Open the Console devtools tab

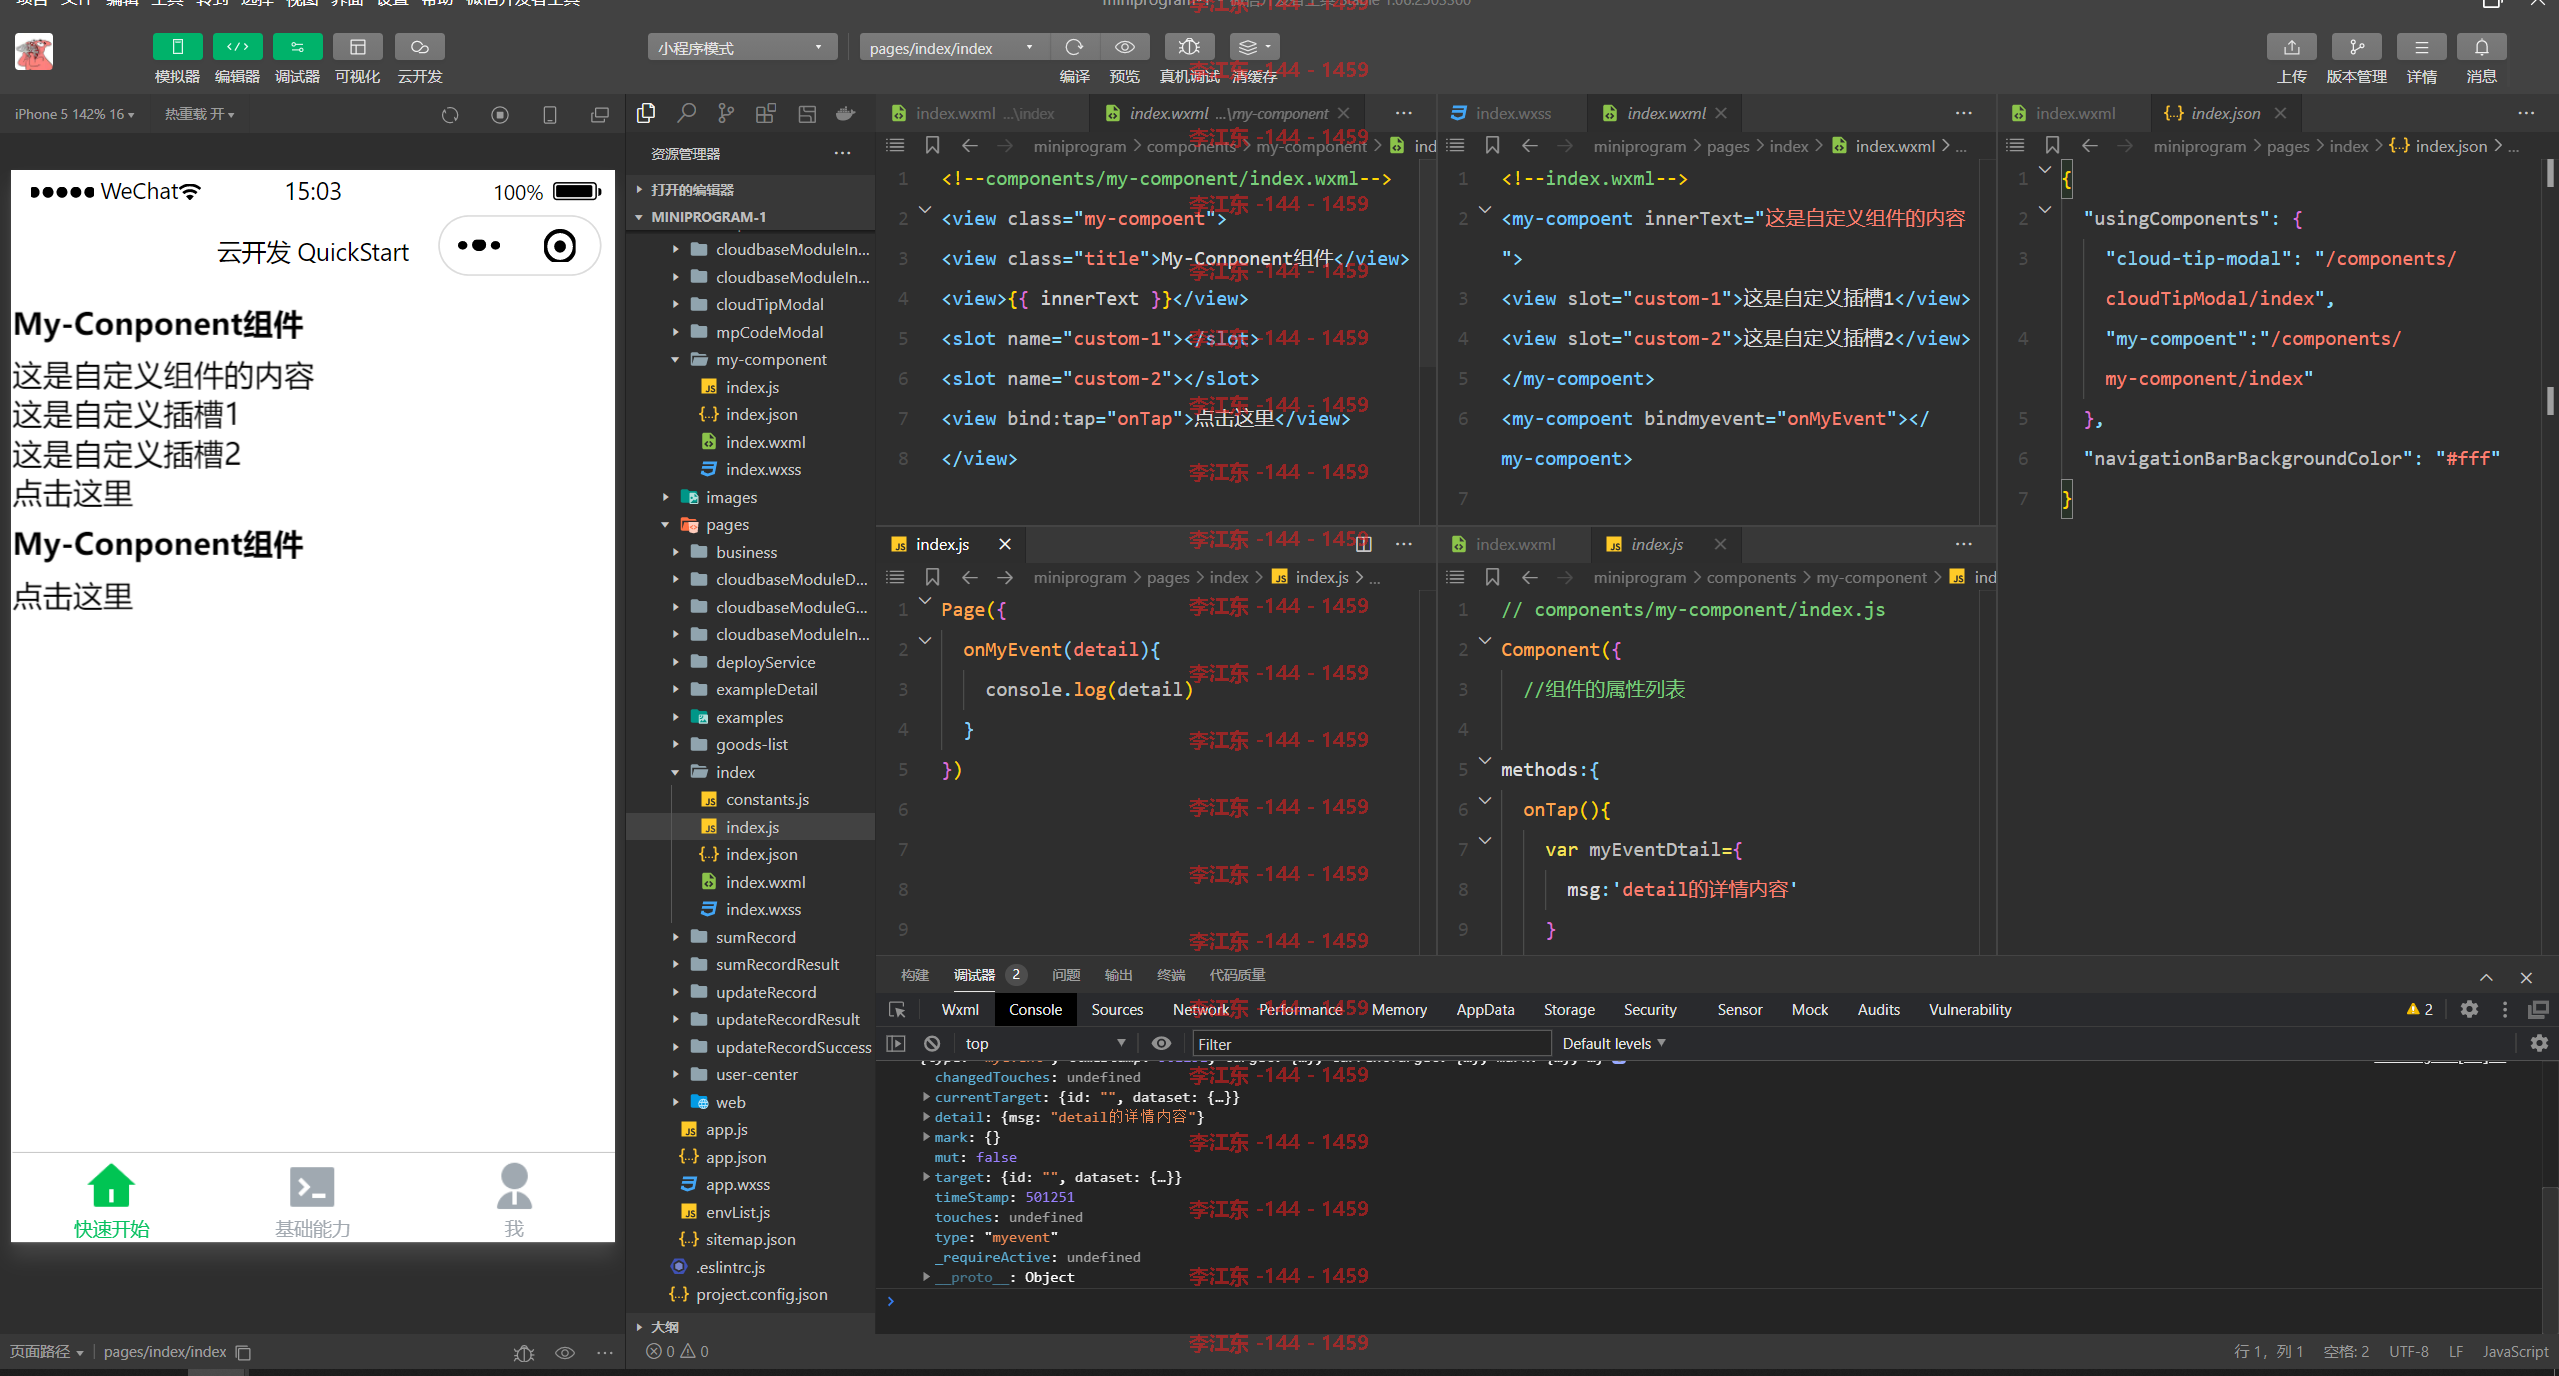pos(1035,1010)
